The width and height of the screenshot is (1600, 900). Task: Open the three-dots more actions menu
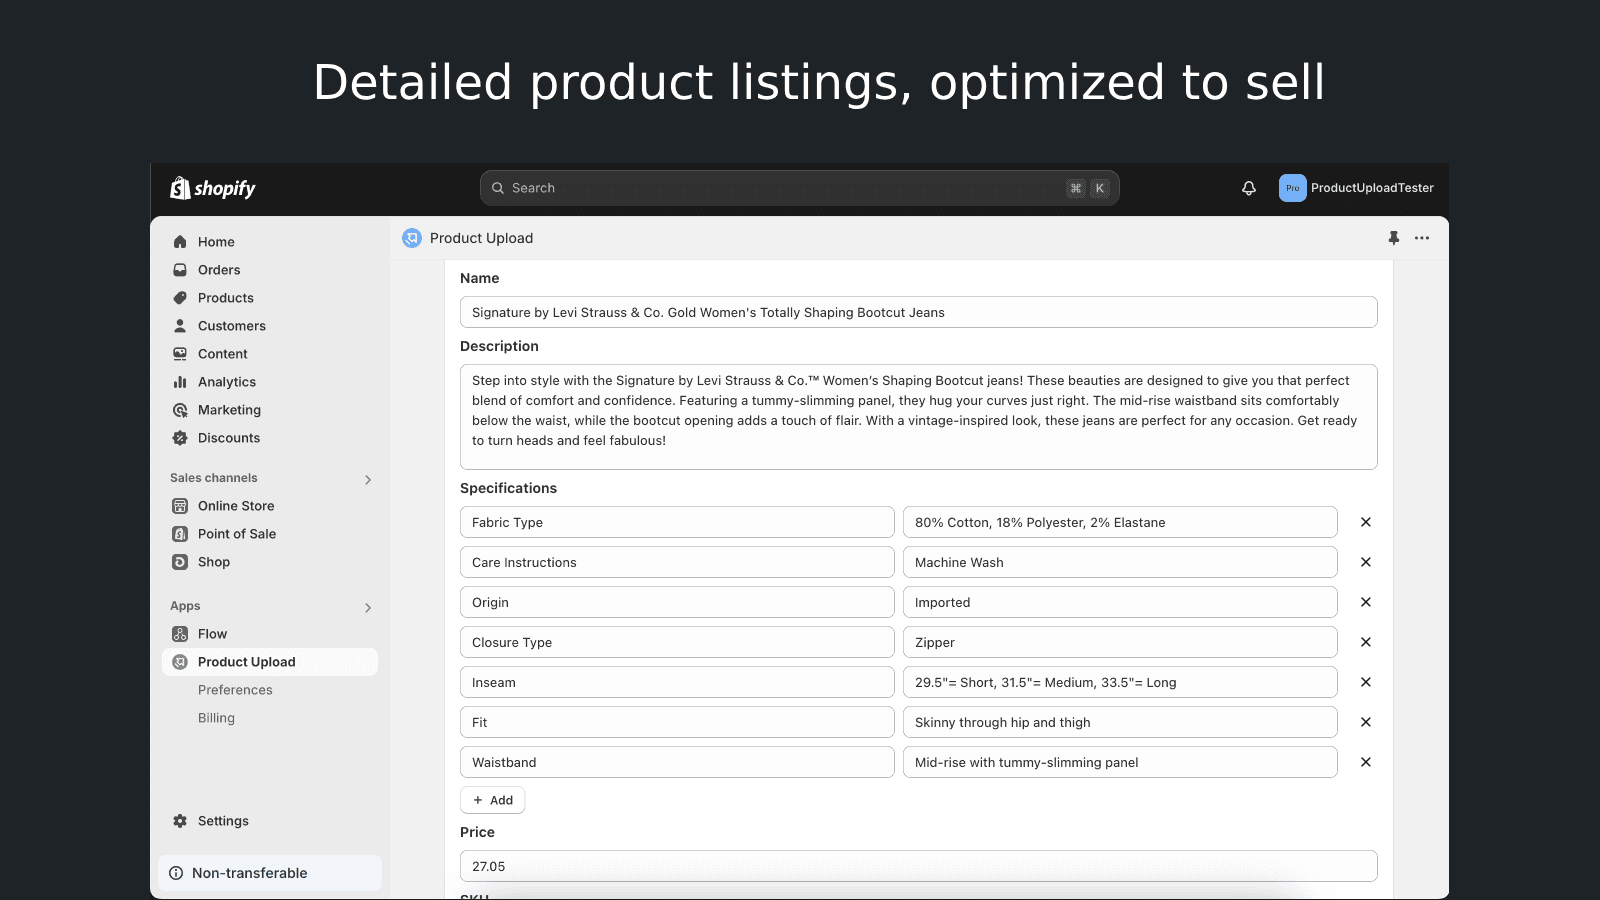[1422, 238]
